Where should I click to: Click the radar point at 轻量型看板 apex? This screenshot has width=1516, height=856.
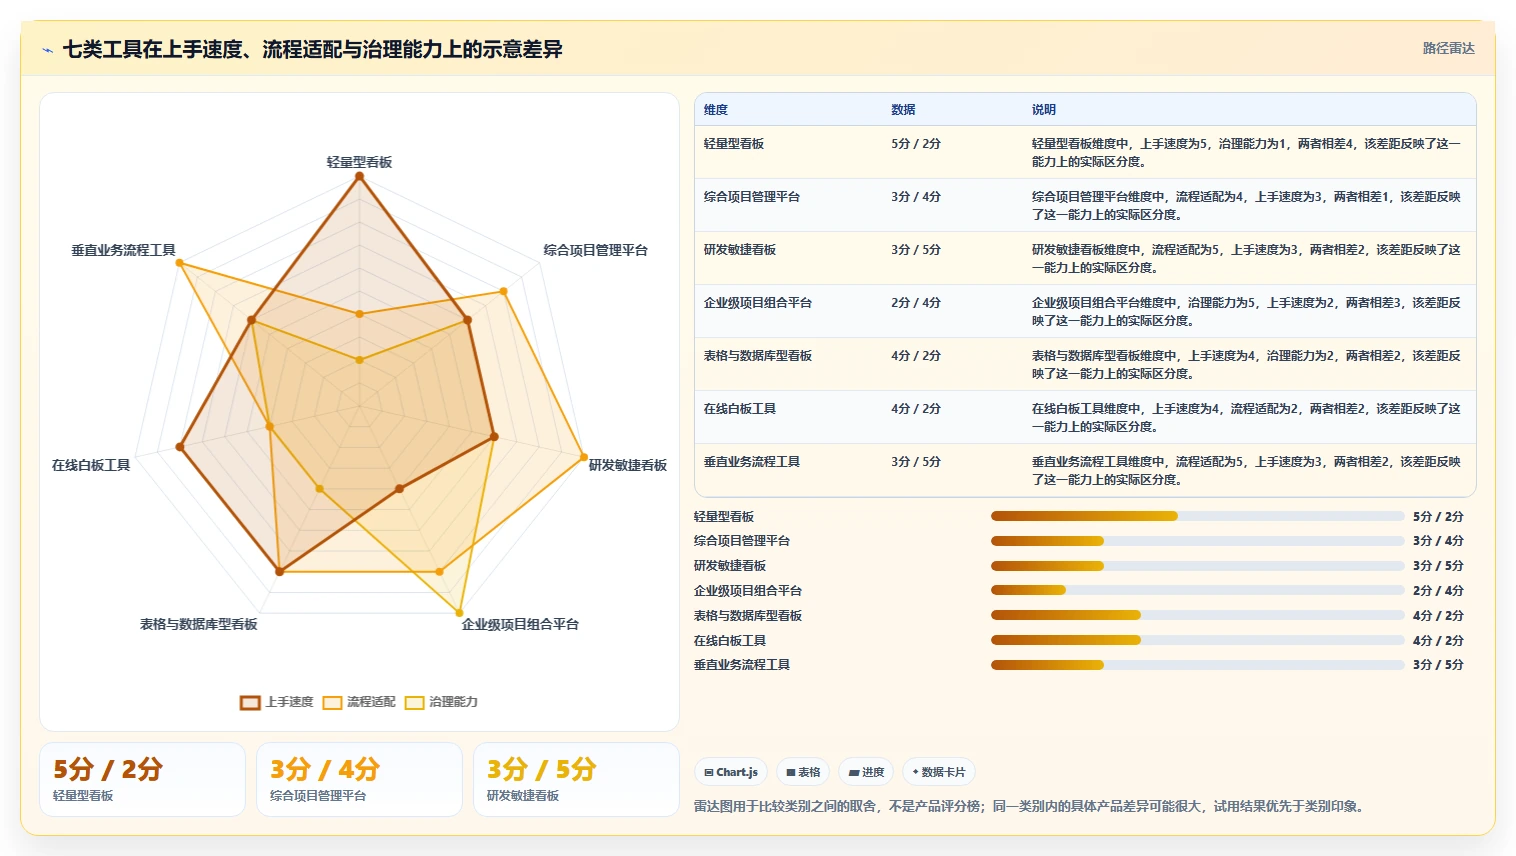(x=359, y=177)
